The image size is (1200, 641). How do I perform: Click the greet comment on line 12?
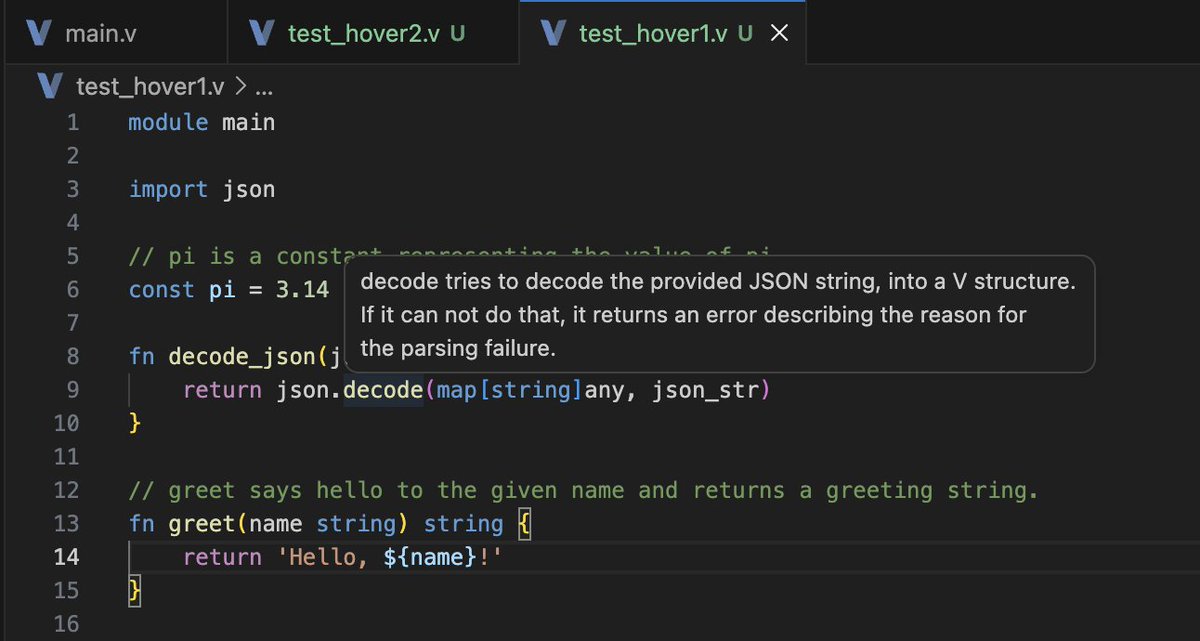click(584, 491)
